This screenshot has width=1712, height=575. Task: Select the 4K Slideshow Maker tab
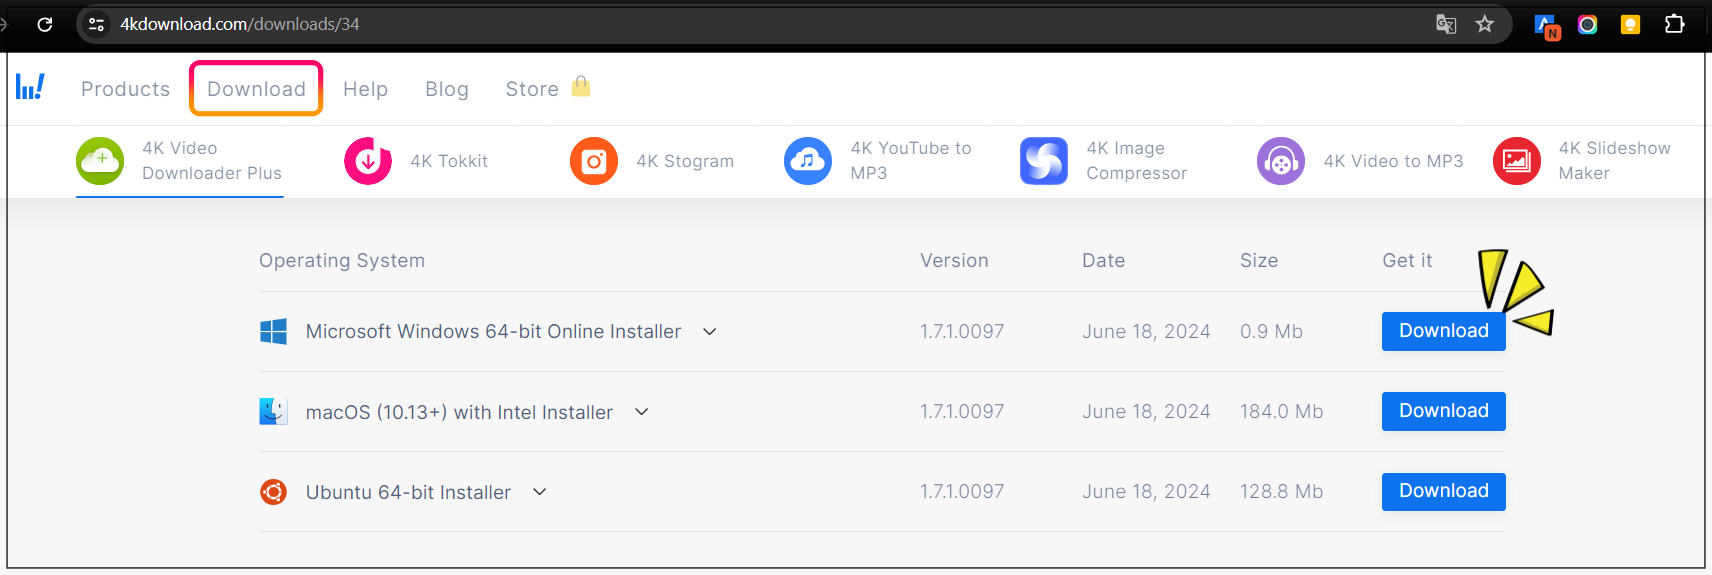1582,161
